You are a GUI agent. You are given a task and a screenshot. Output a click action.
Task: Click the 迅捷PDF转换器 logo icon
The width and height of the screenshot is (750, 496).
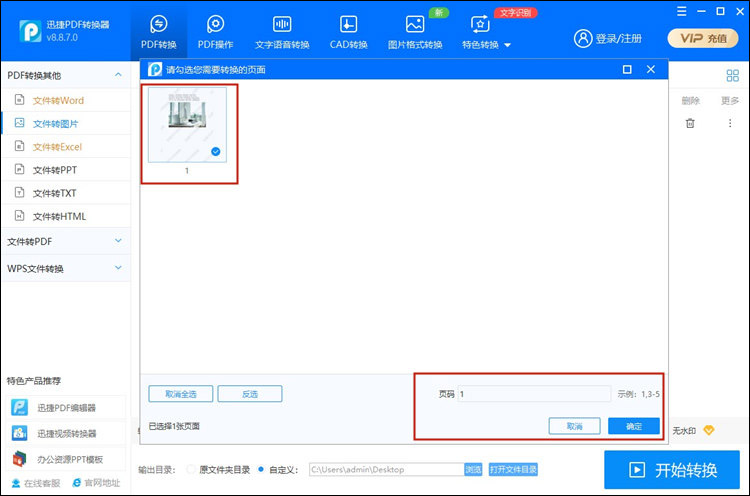30,31
